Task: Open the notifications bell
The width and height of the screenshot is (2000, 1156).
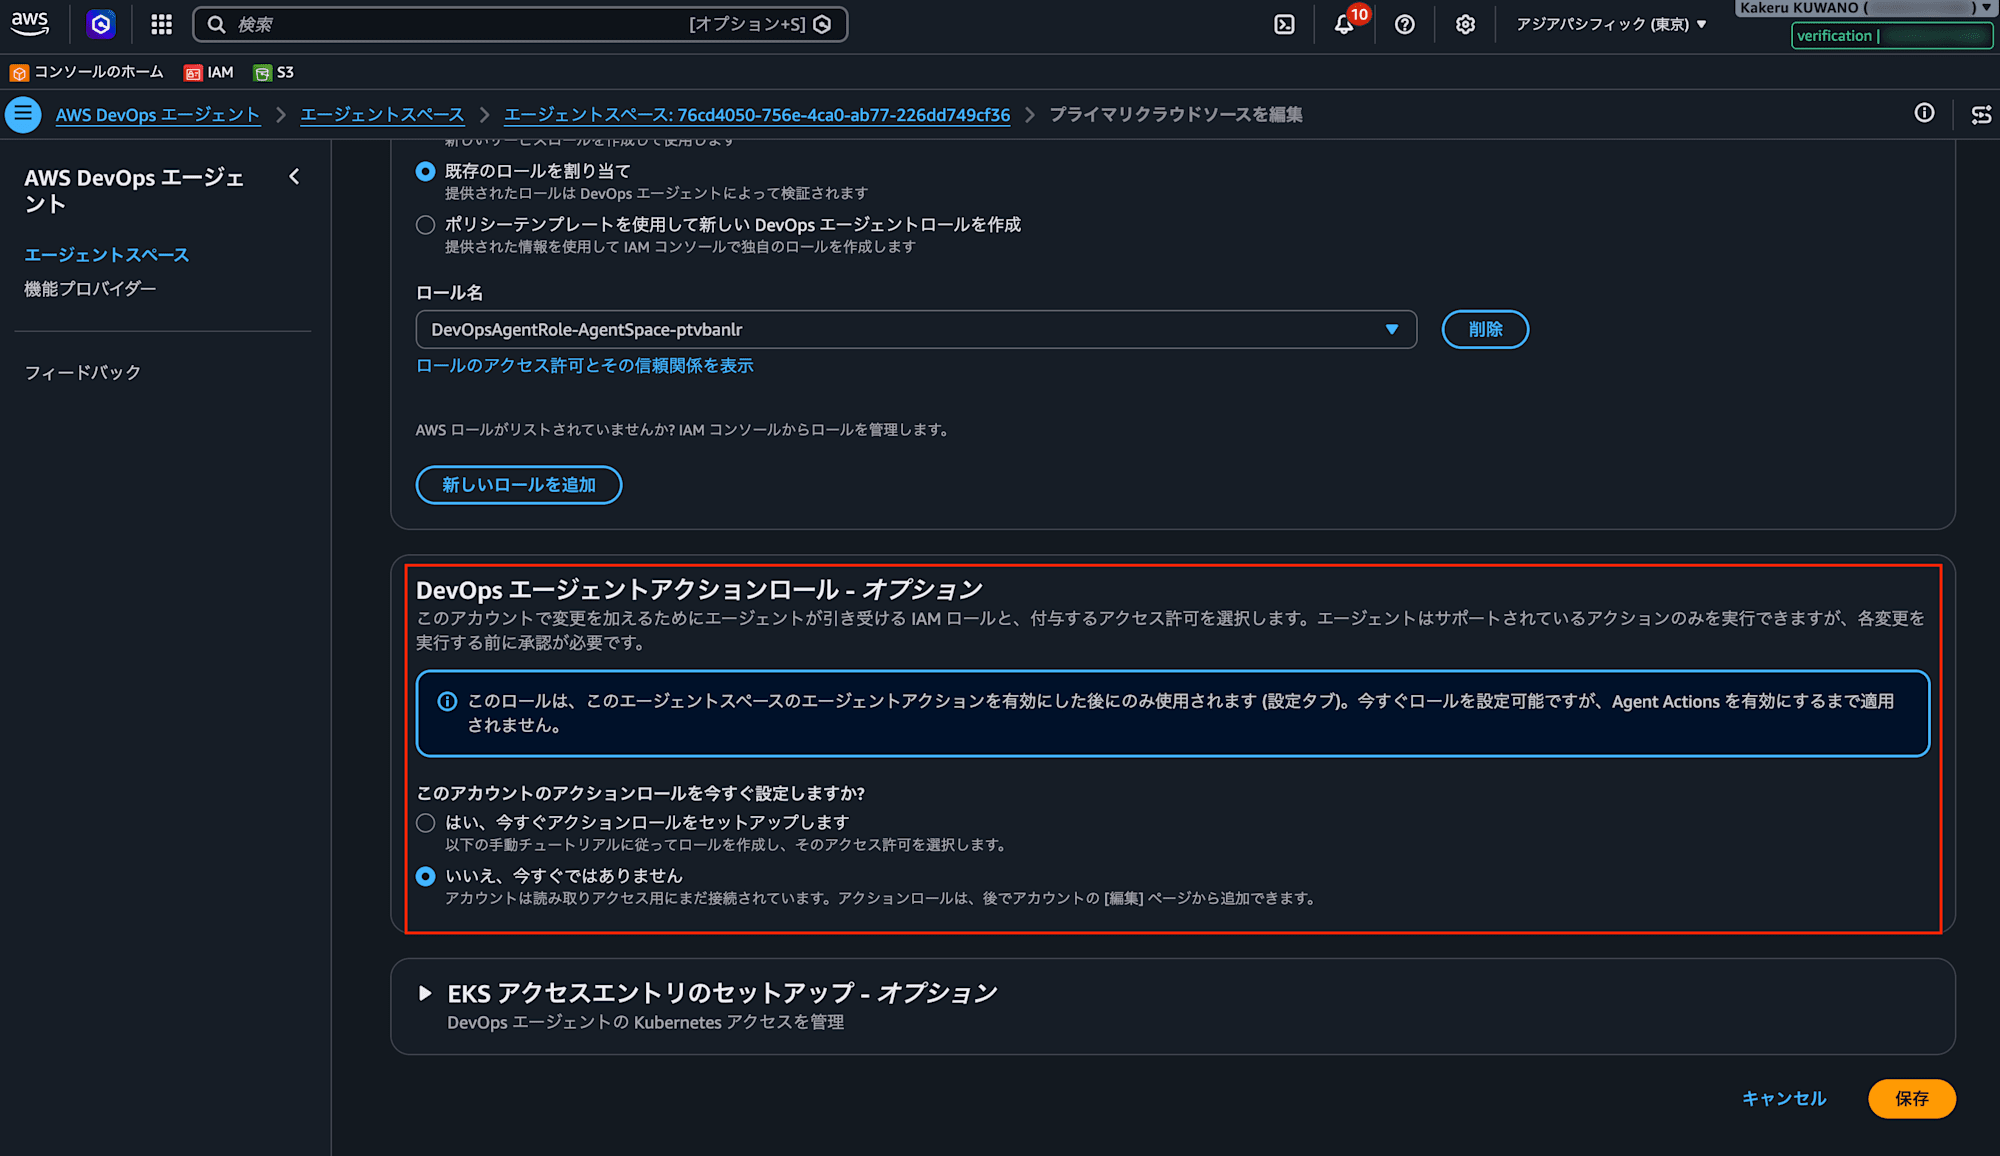Action: point(1344,24)
